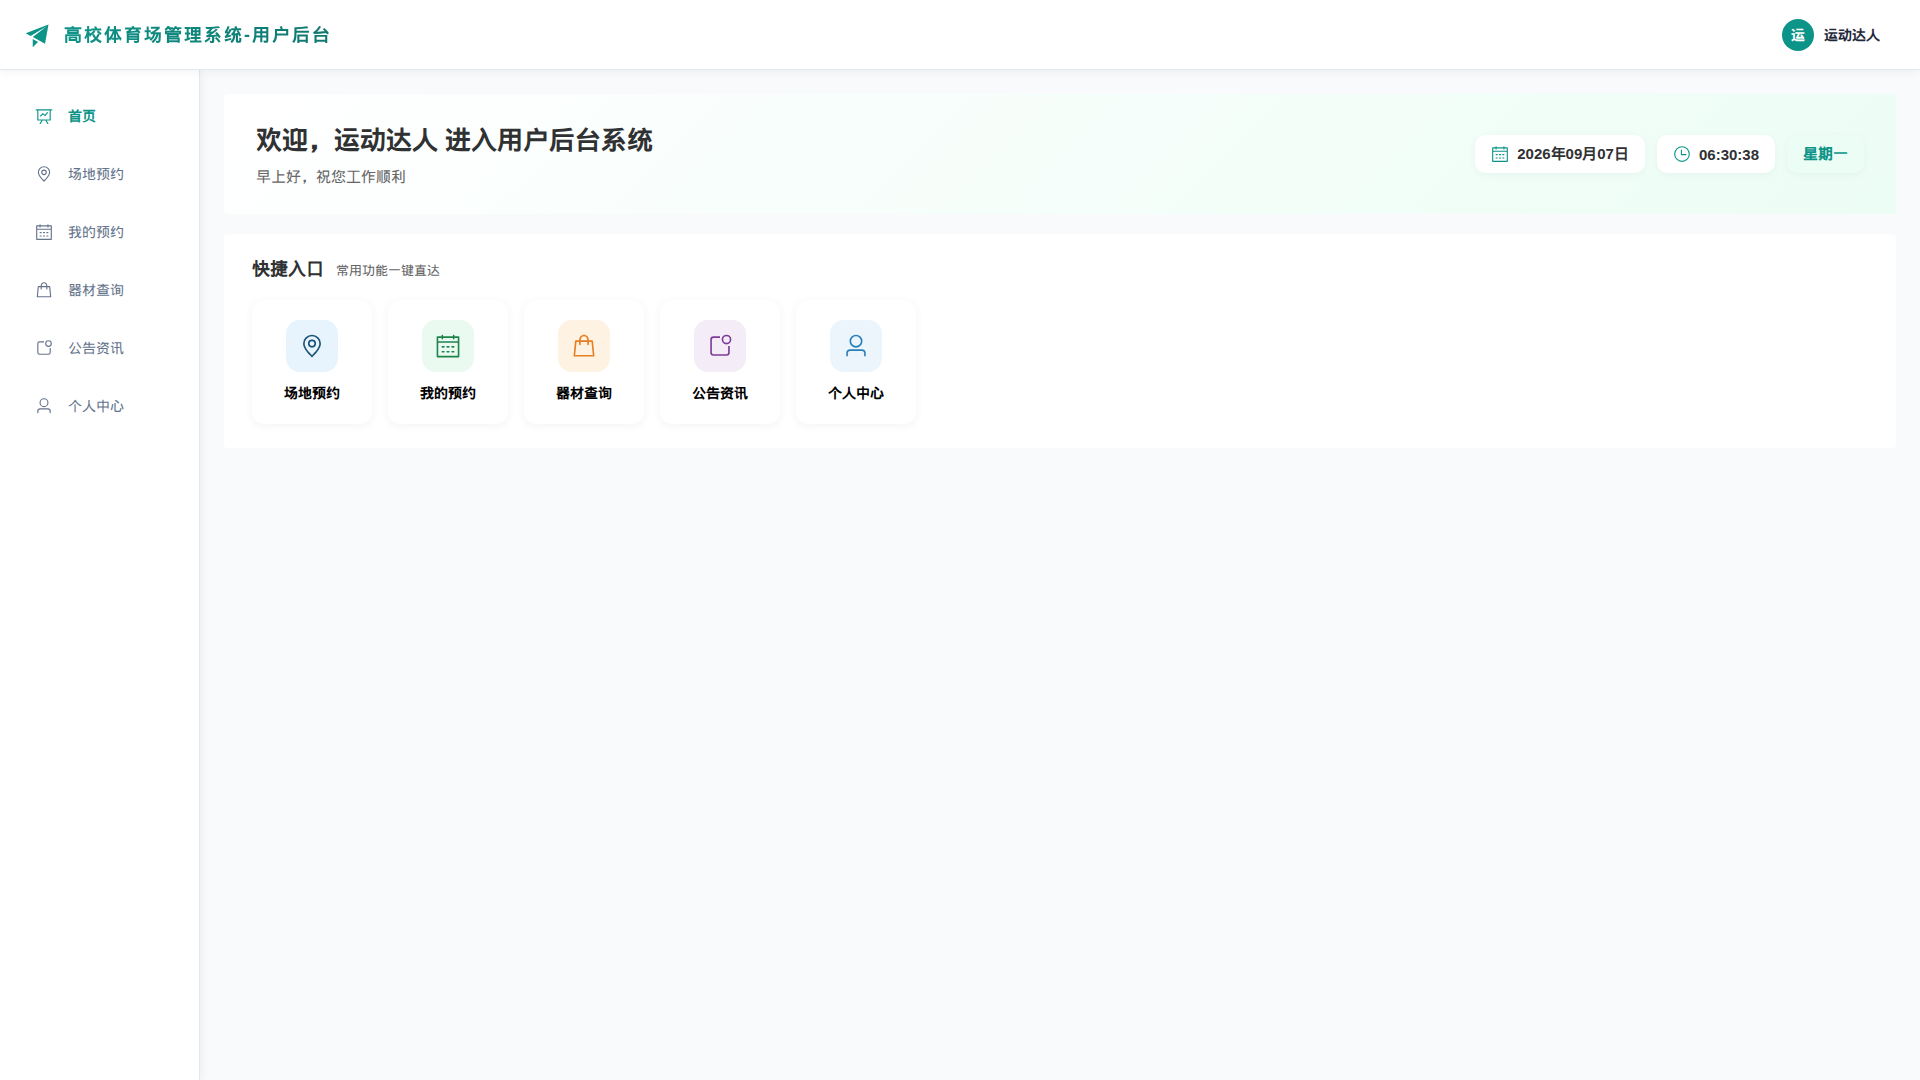Click the blue person quick-entry icon

pyautogui.click(x=856, y=346)
